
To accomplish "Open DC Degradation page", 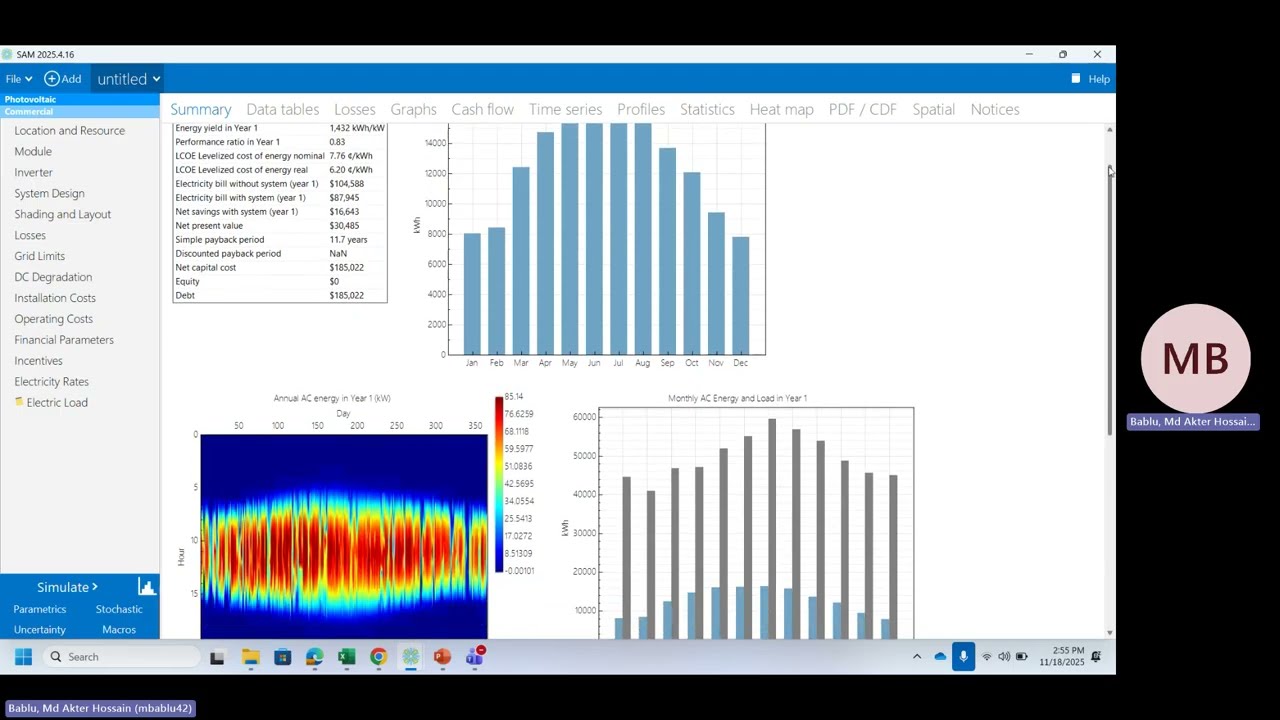I will (x=53, y=278).
